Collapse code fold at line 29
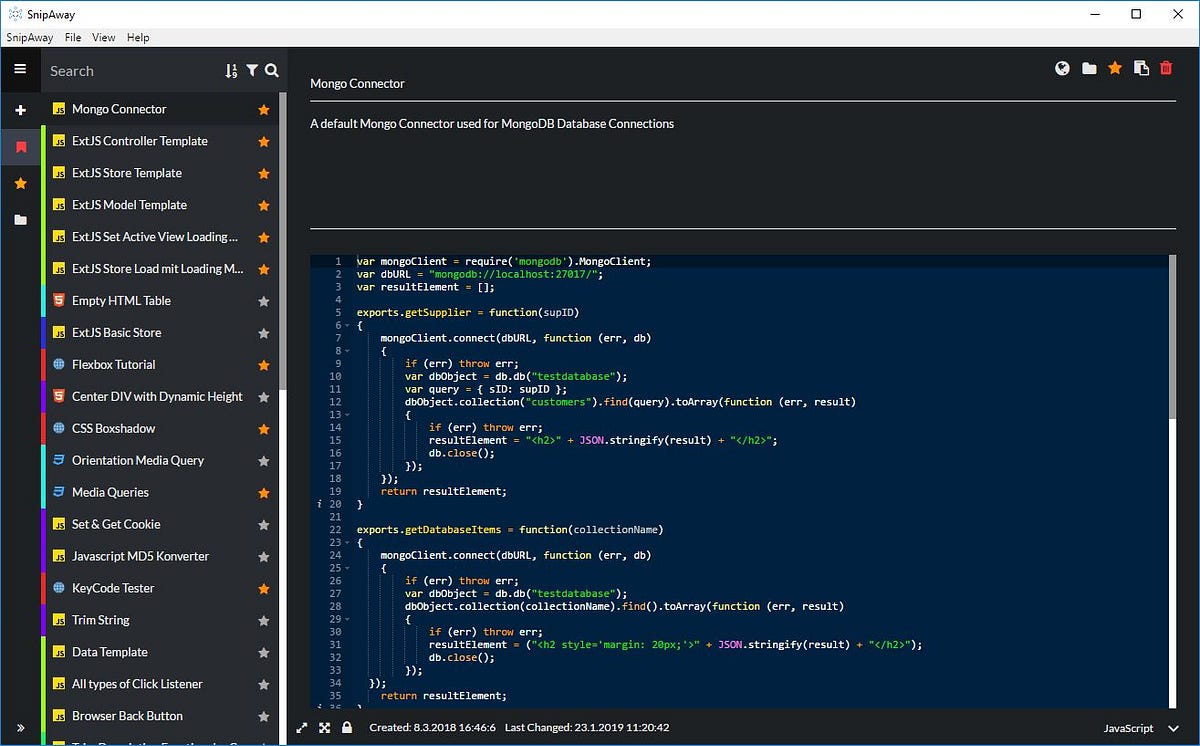Image resolution: width=1200 pixels, height=746 pixels. point(346,619)
